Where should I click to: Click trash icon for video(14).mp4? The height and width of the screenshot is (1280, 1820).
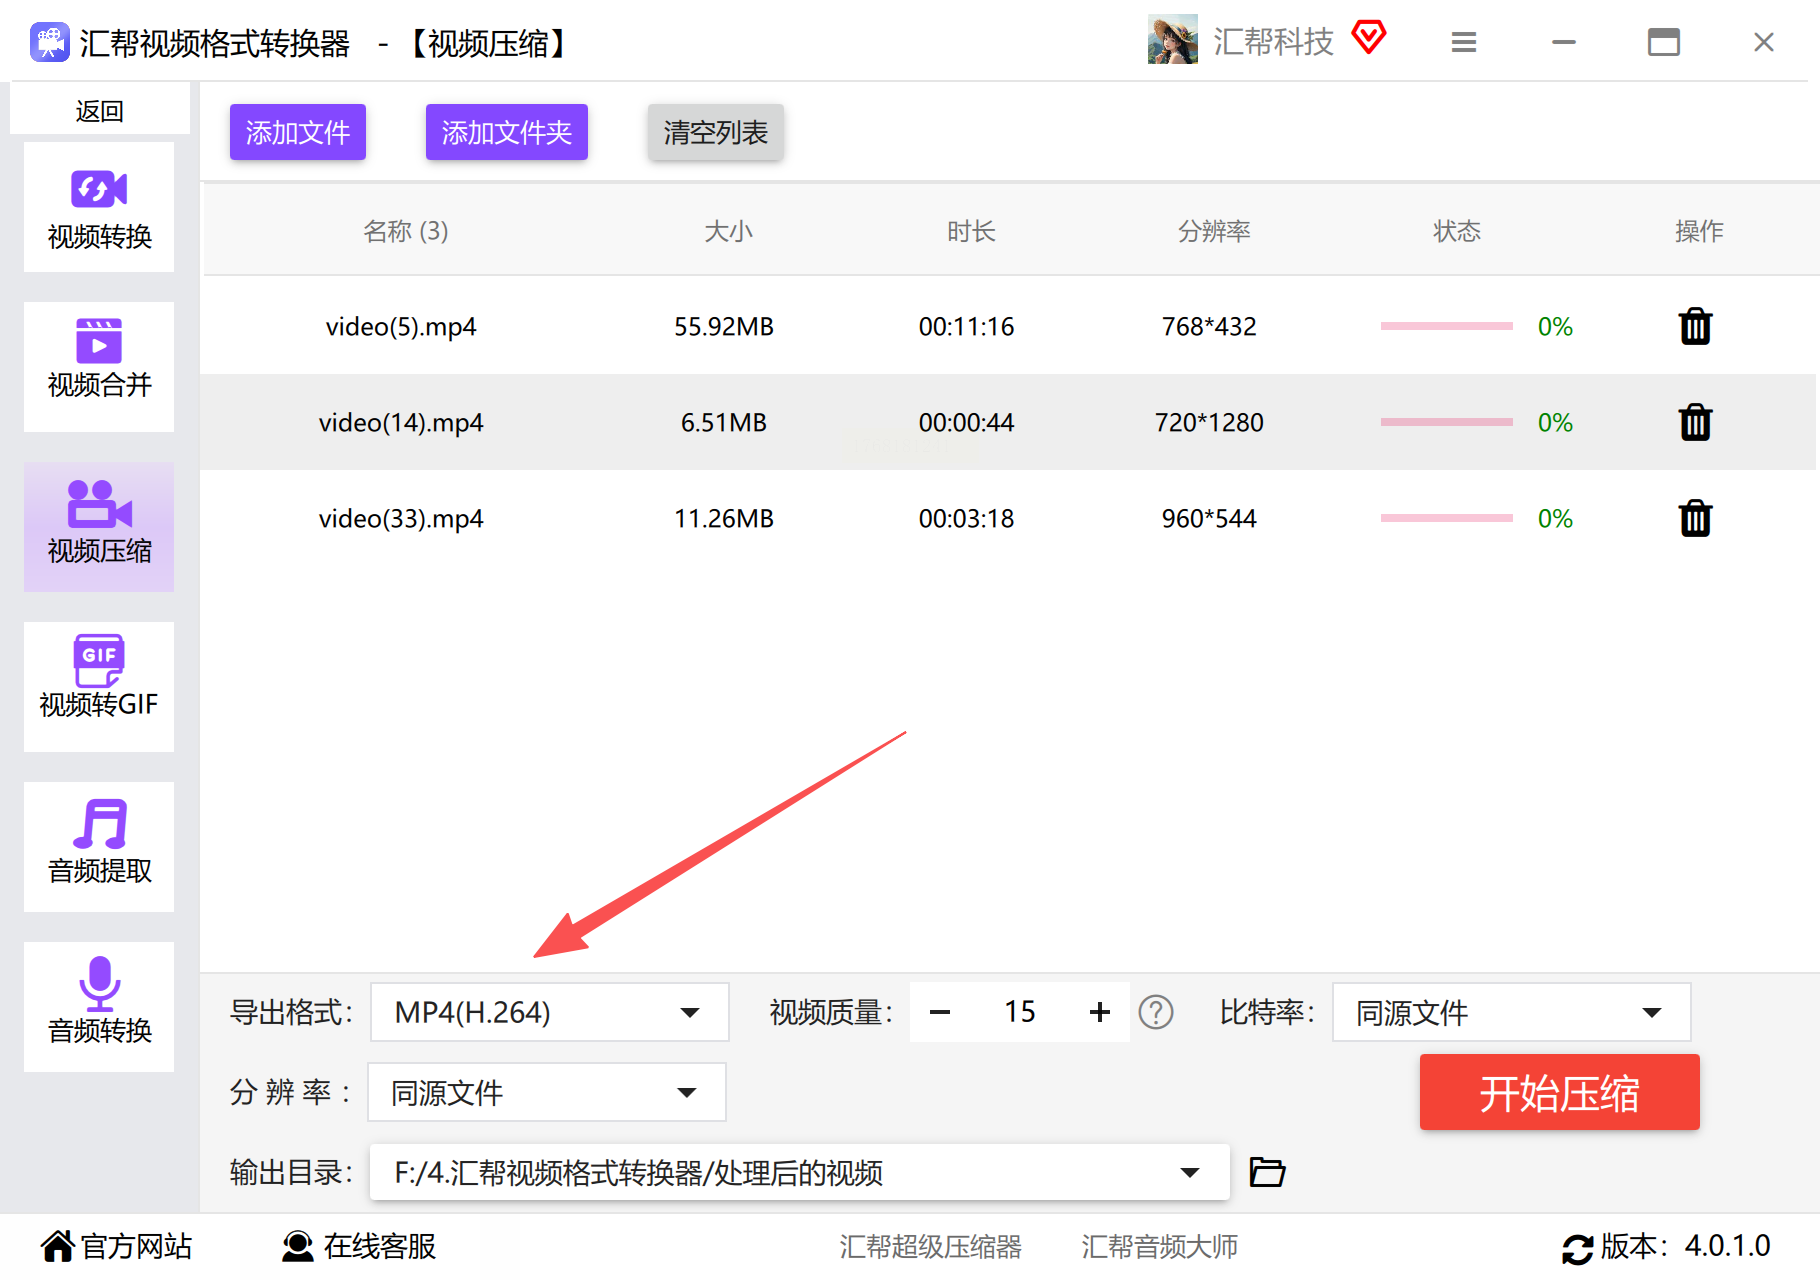point(1695,423)
